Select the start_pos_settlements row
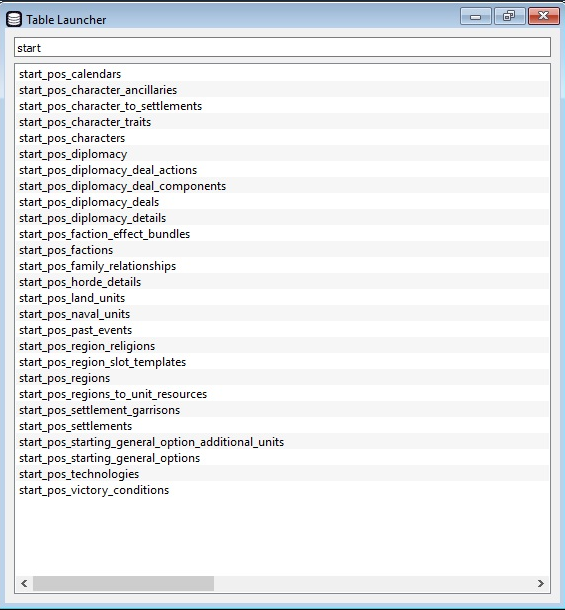 click(282, 426)
